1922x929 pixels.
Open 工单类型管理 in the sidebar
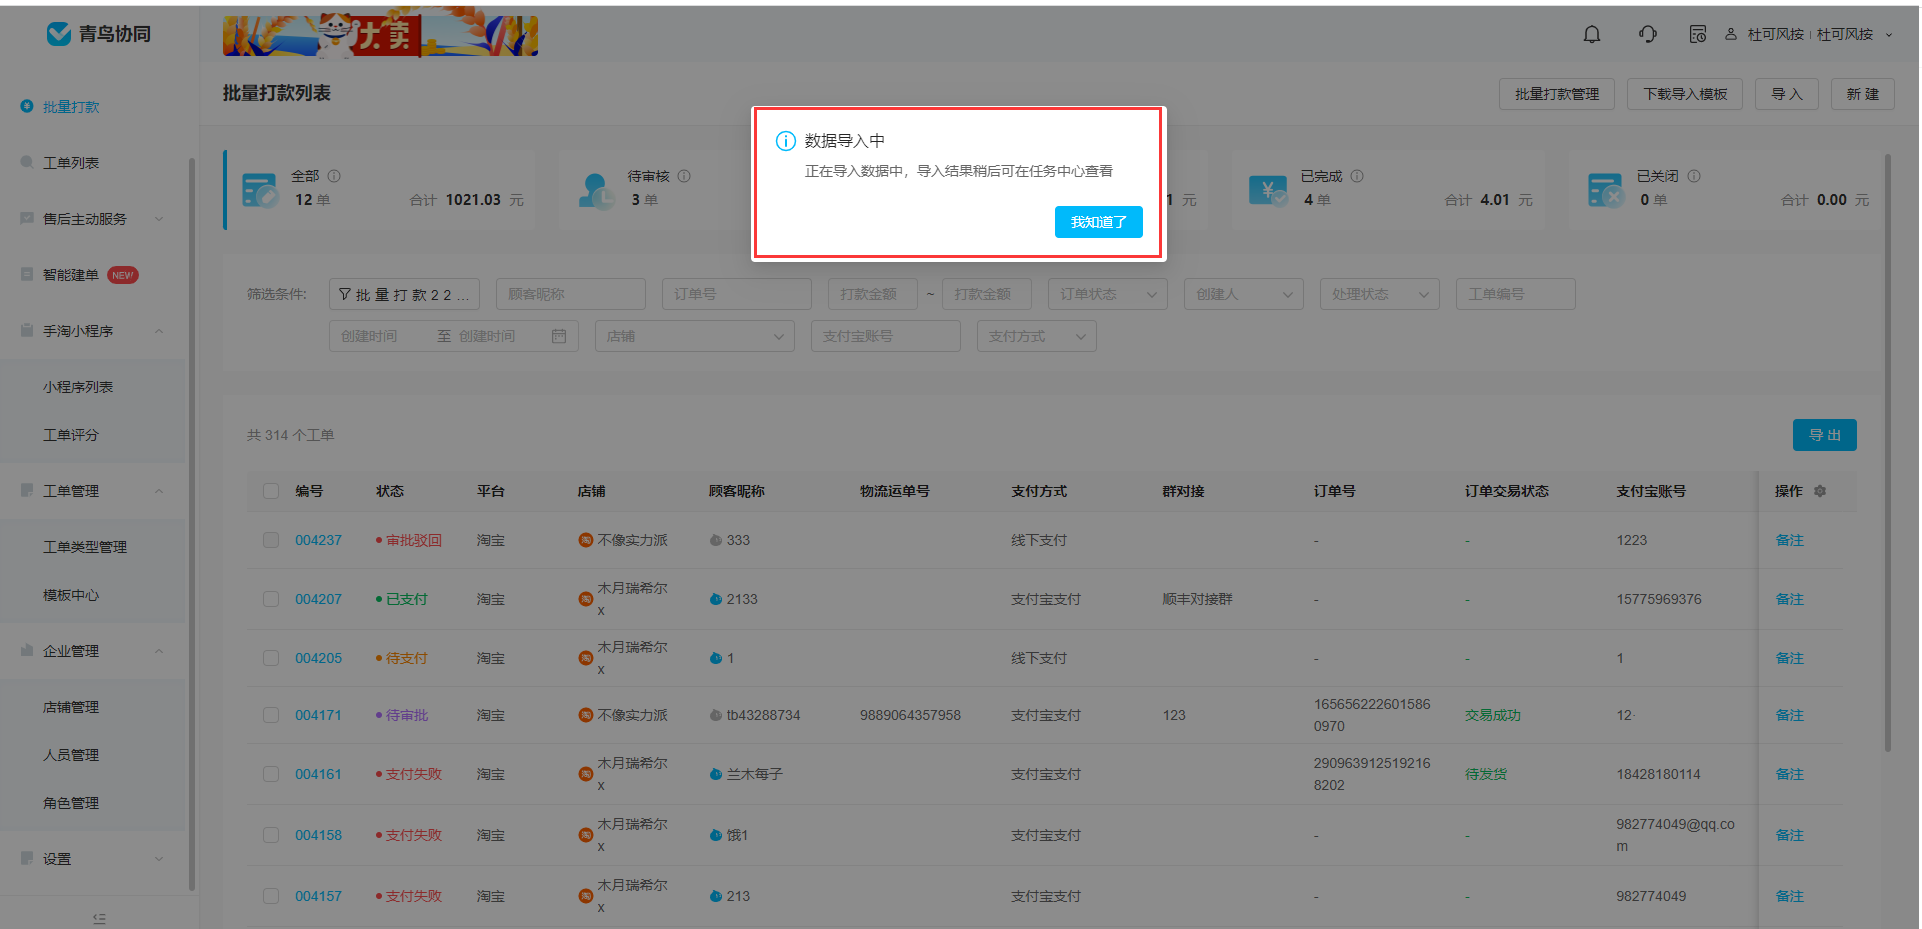click(85, 547)
